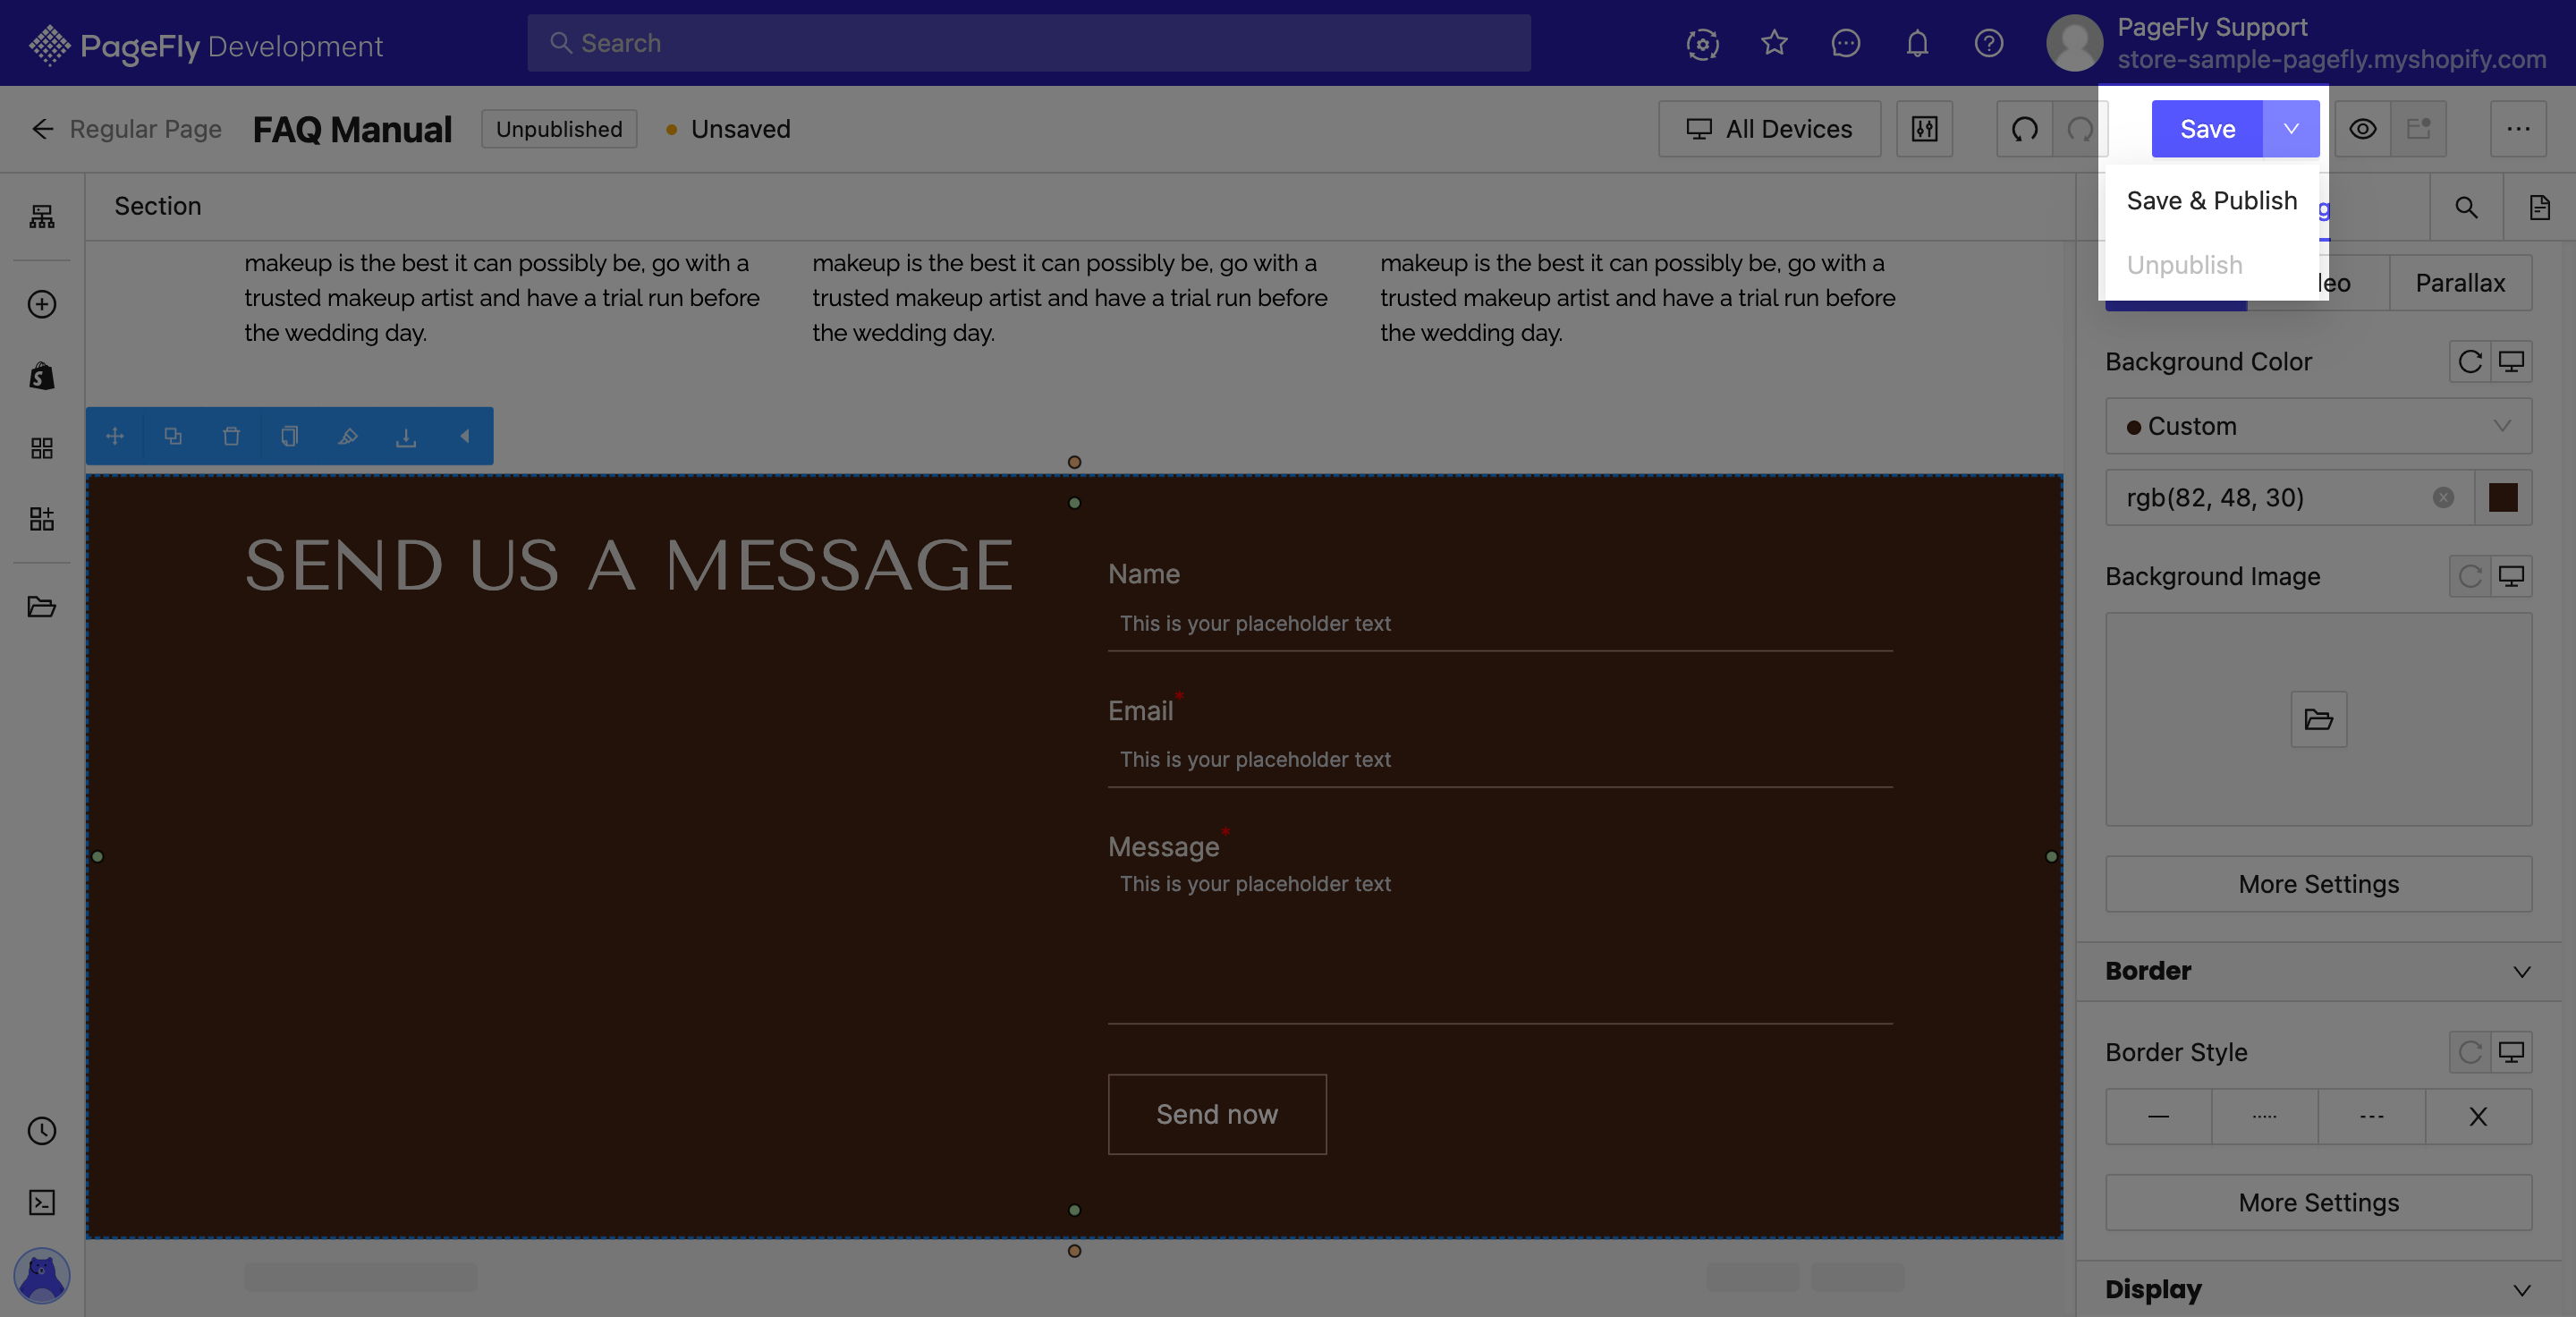This screenshot has width=2576, height=1317.
Task: Copy the section using clipboard icon
Action: tap(289, 436)
